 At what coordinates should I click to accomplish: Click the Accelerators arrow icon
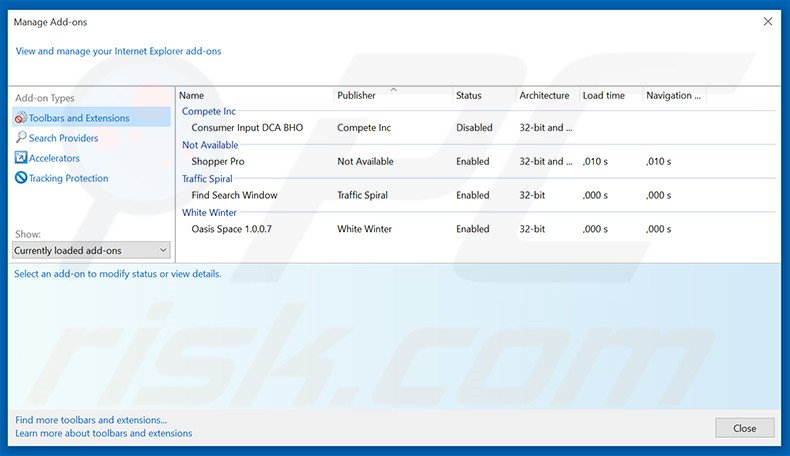[x=21, y=158]
